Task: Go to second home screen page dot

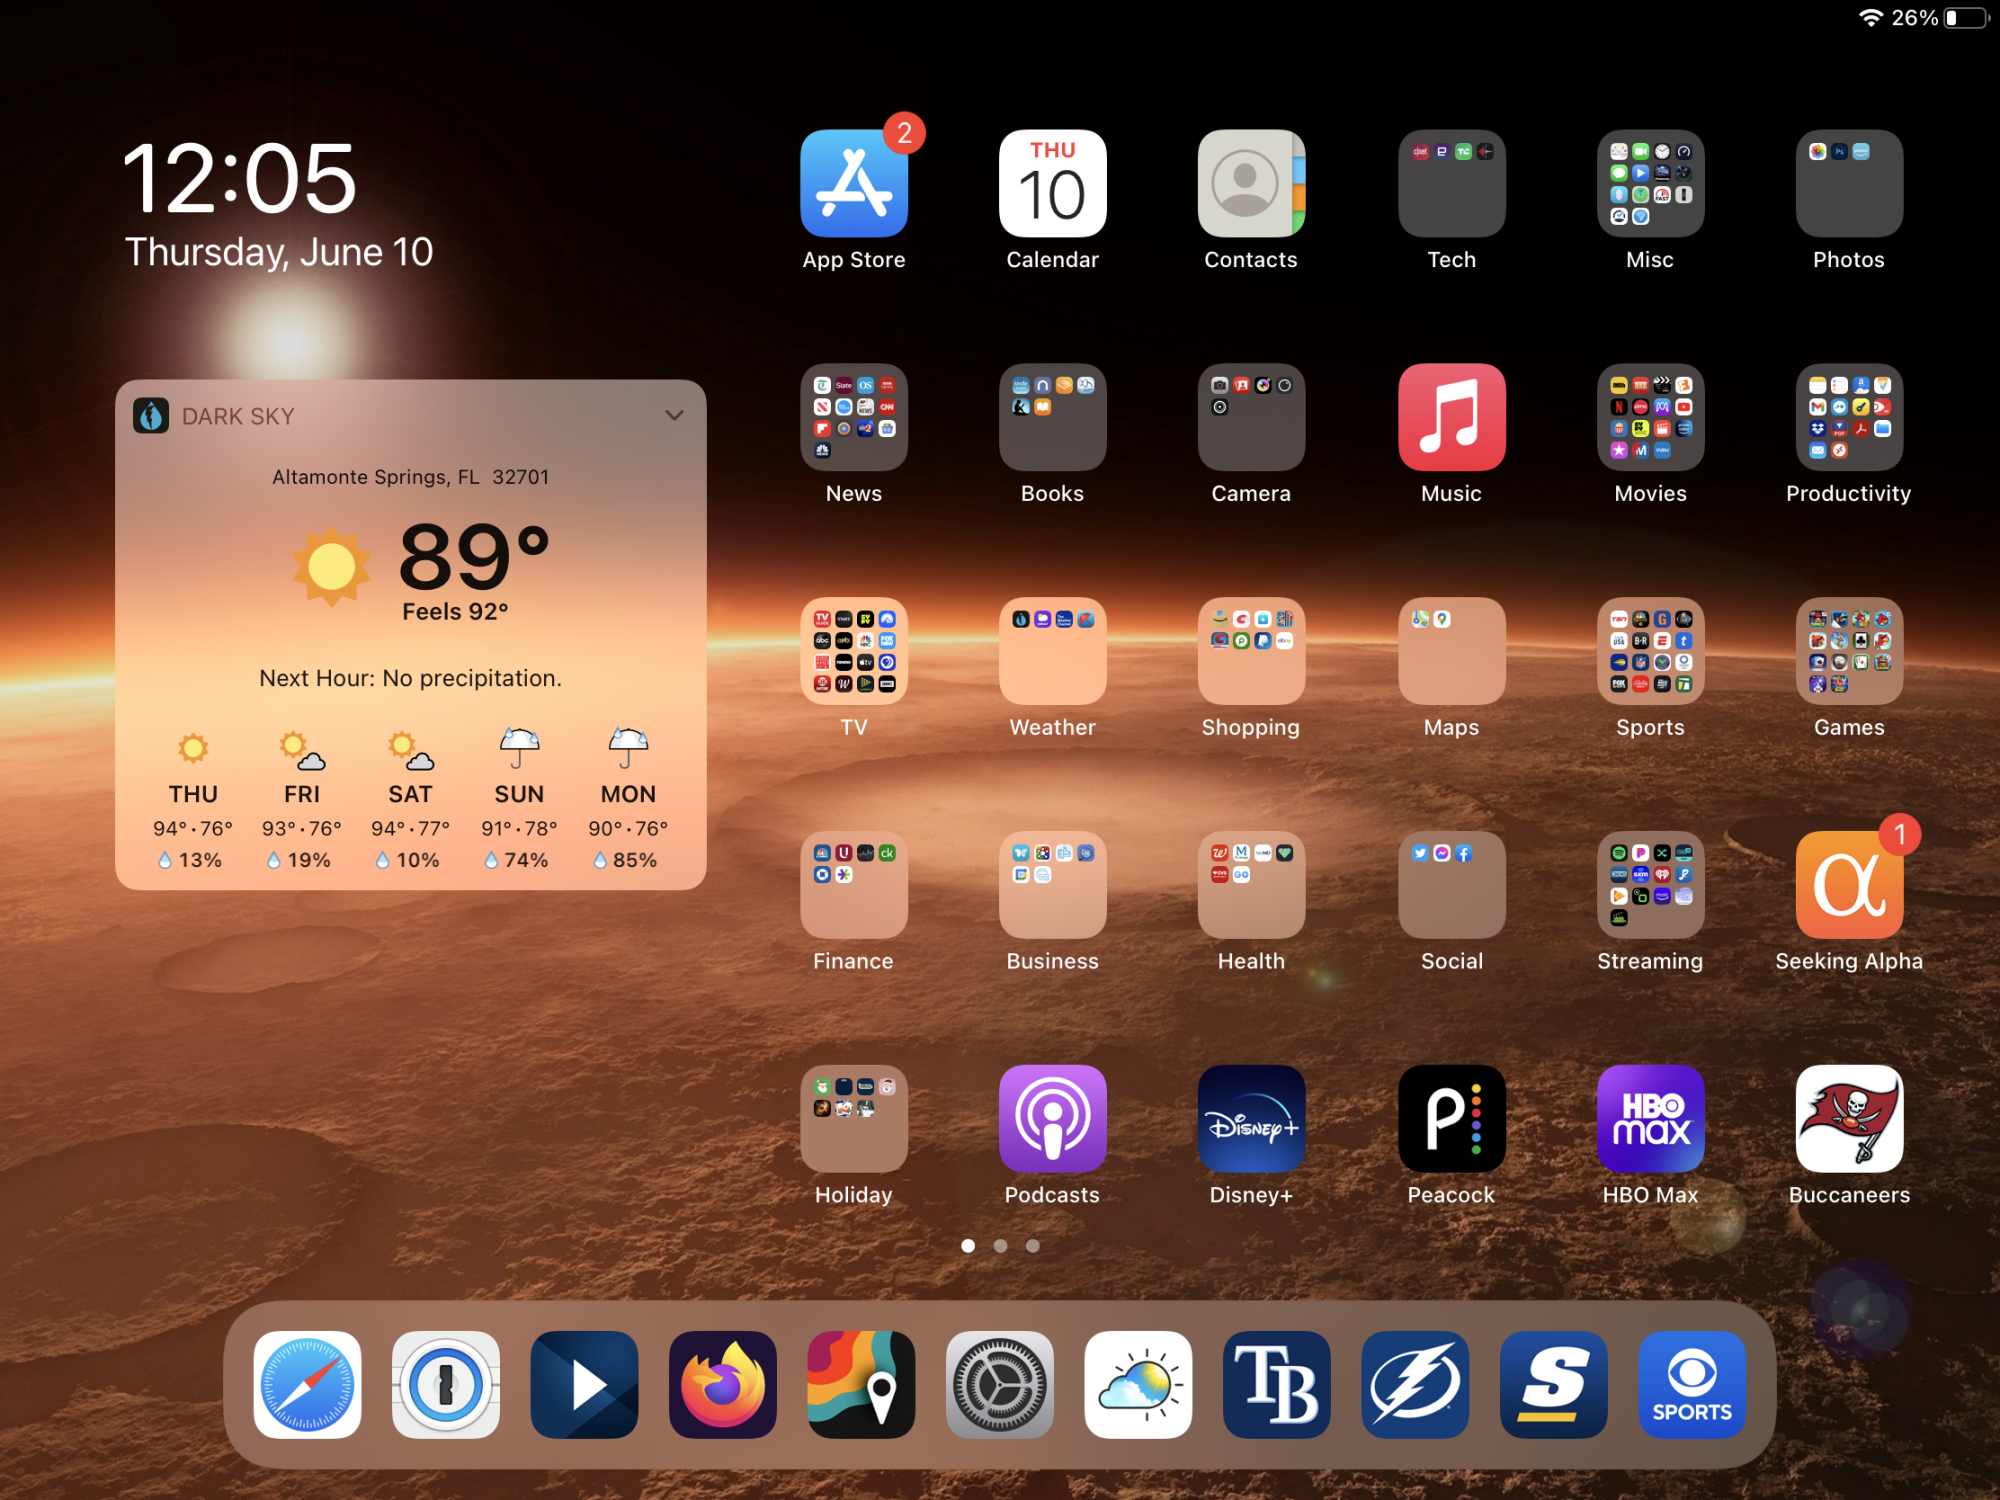Action: (1000, 1246)
